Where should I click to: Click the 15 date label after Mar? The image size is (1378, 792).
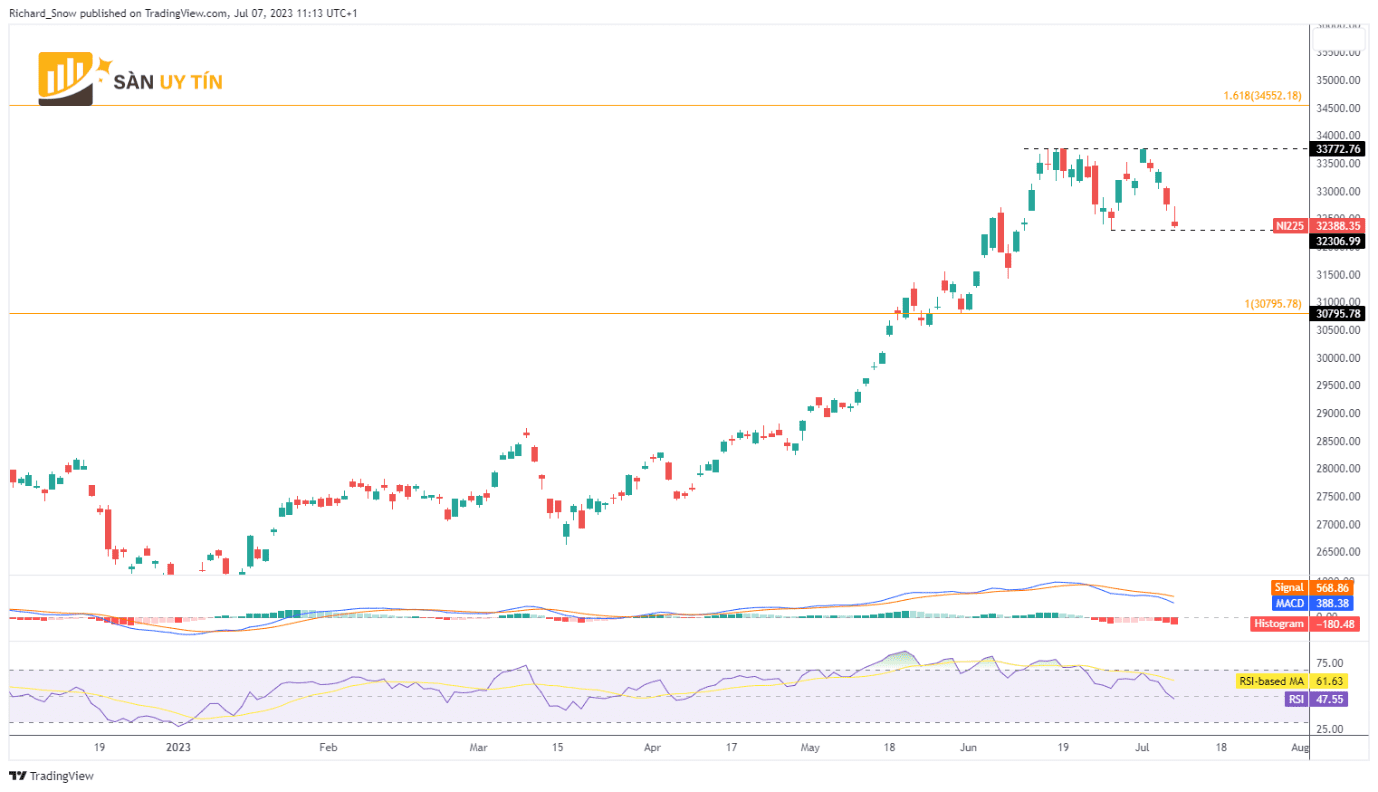click(558, 747)
